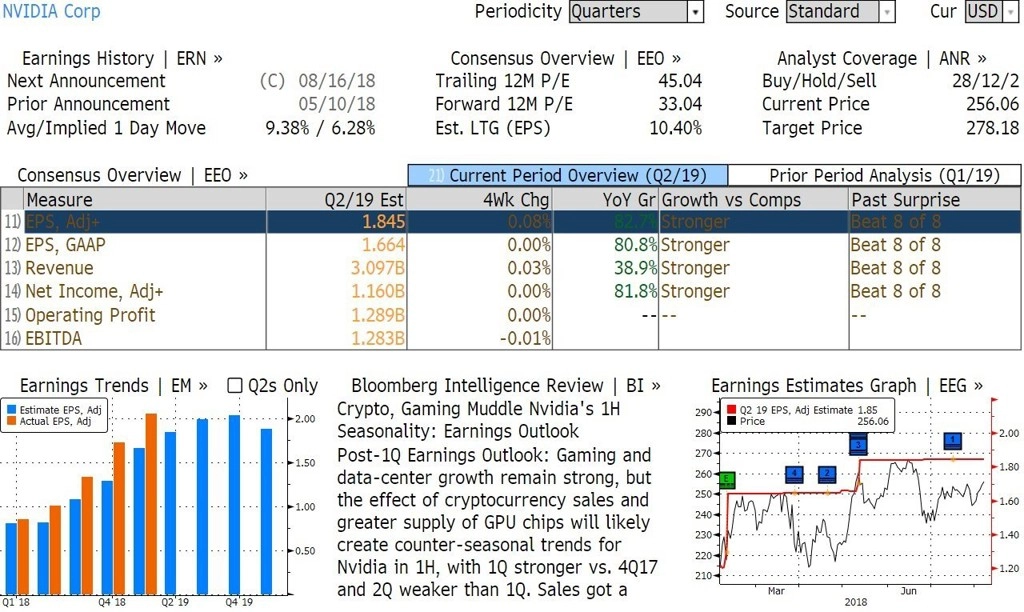Viewport: 1024px width, 612px height.
Task: Select the Net Income, Adj+ row
Action: click(x=511, y=291)
